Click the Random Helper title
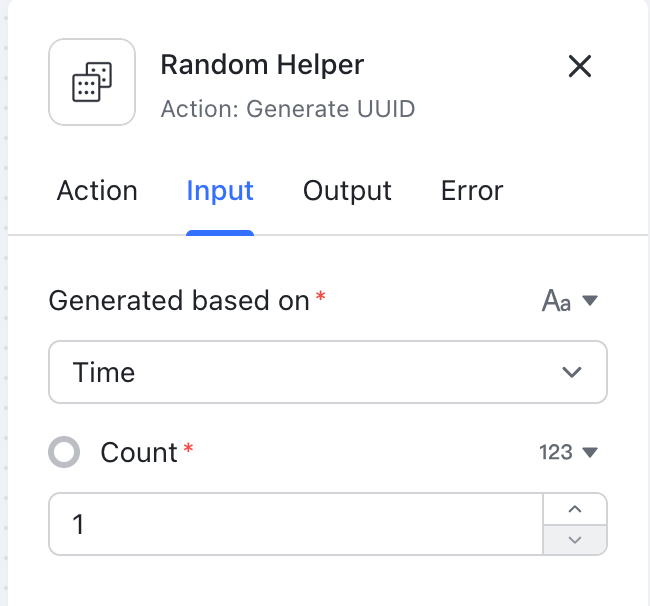This screenshot has height=606, width=650. pyautogui.click(x=262, y=66)
